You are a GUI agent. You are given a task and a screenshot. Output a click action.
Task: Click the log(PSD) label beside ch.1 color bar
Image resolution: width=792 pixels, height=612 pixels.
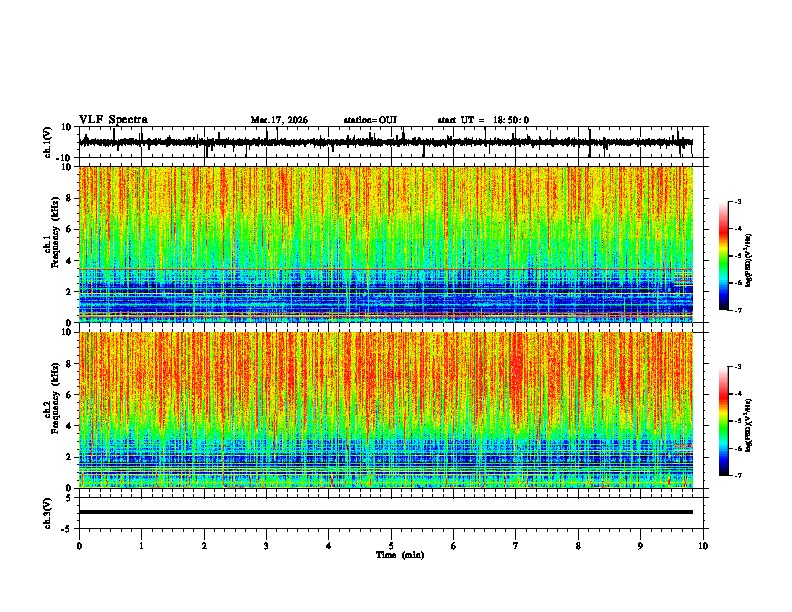(x=749, y=261)
